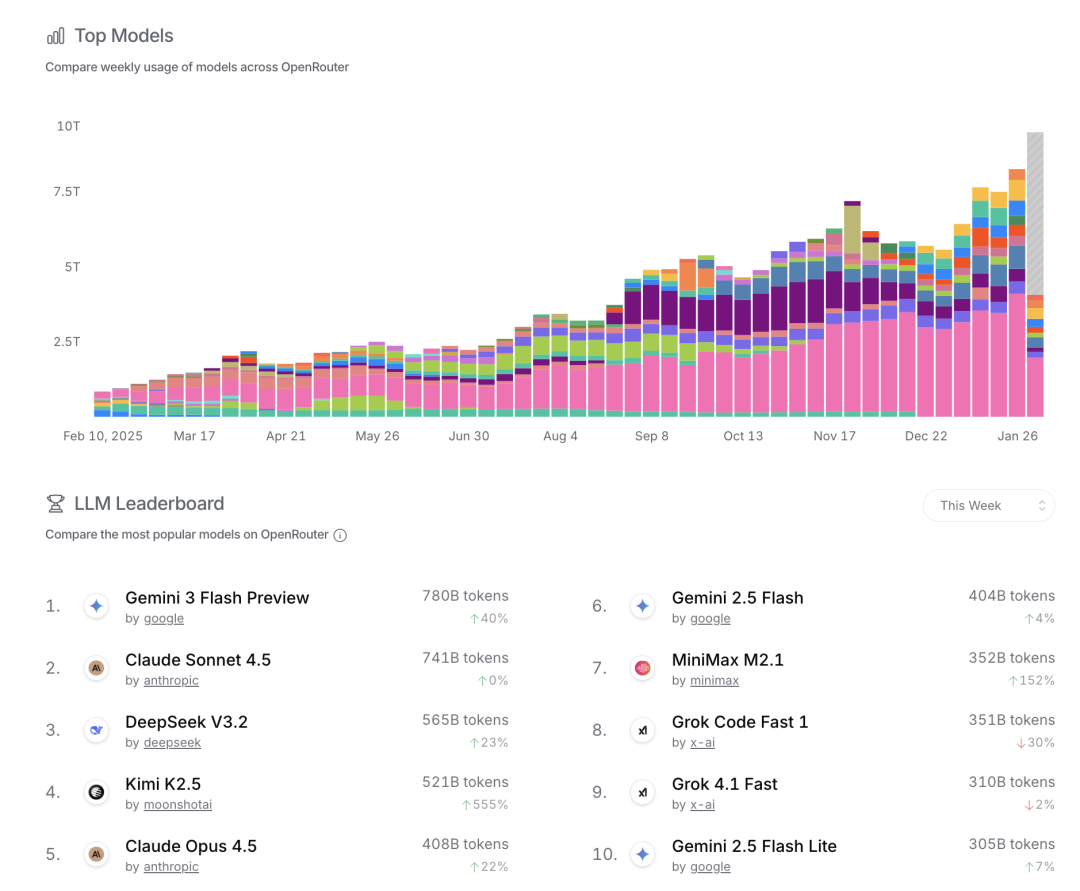Click the Feb 10, 2025 axis label
The width and height of the screenshot is (1080, 891).
coord(103,436)
